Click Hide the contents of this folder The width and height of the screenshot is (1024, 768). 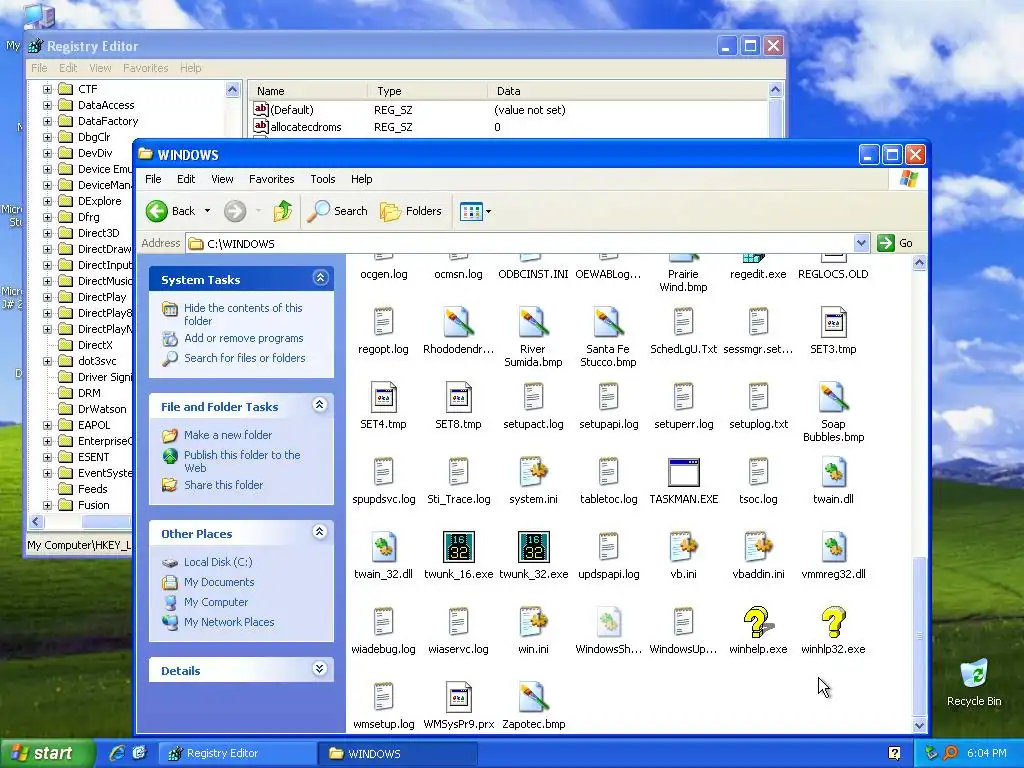click(243, 314)
